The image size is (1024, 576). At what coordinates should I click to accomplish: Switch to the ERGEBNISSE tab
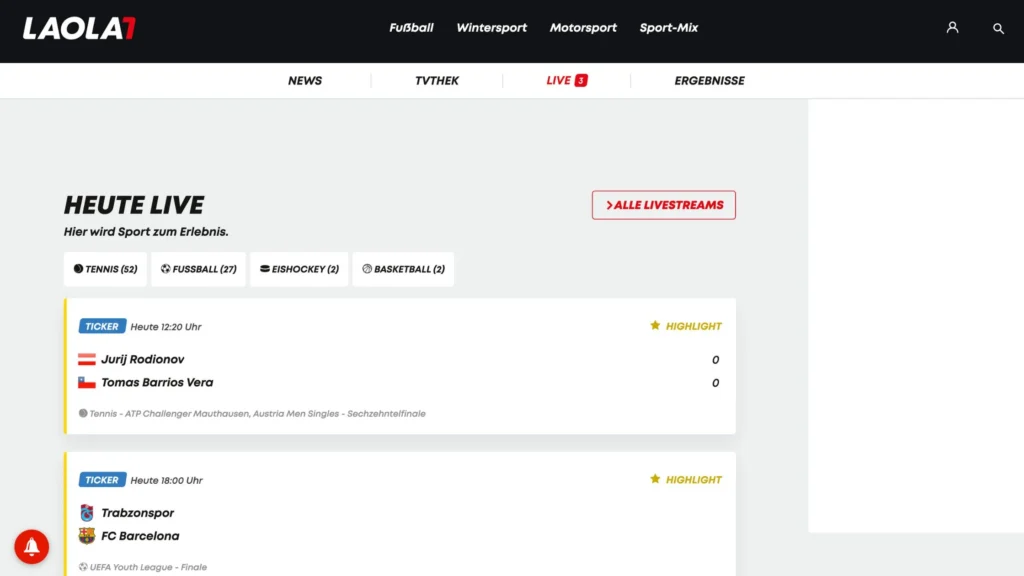coord(709,80)
